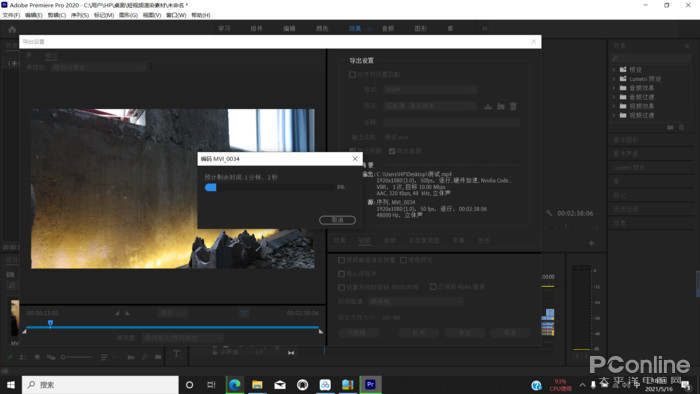Expand the Video Effects folder

click(x=614, y=106)
